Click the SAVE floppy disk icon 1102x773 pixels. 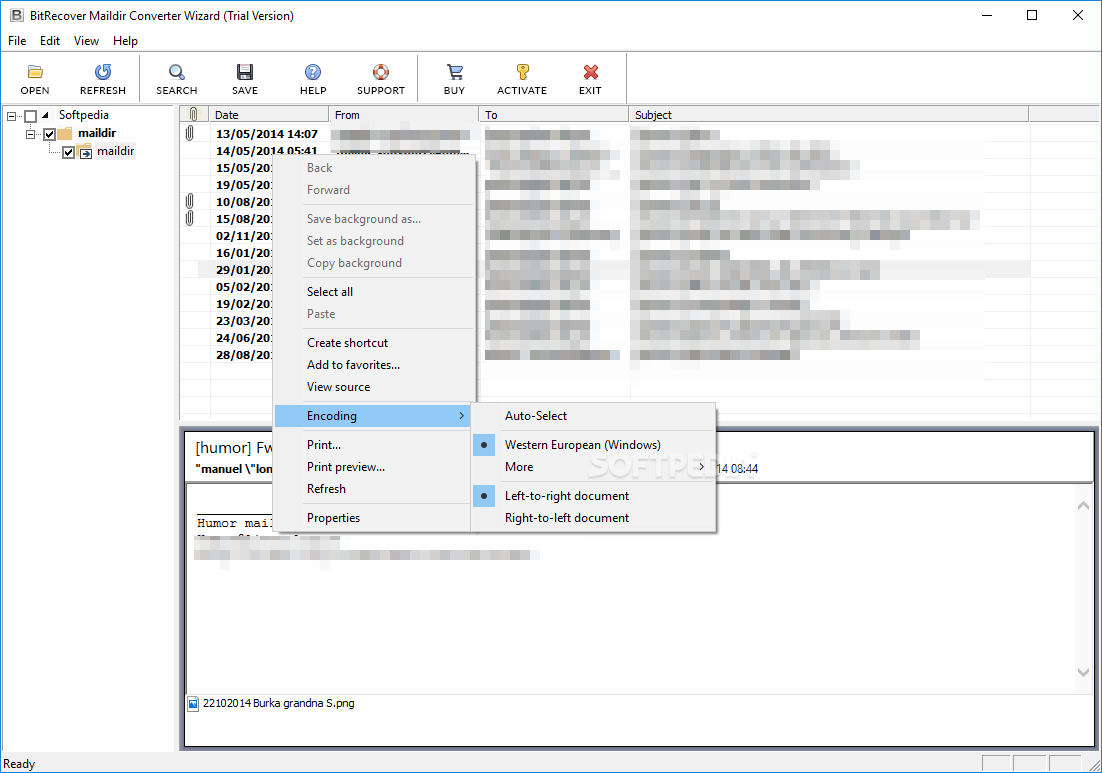pos(245,72)
